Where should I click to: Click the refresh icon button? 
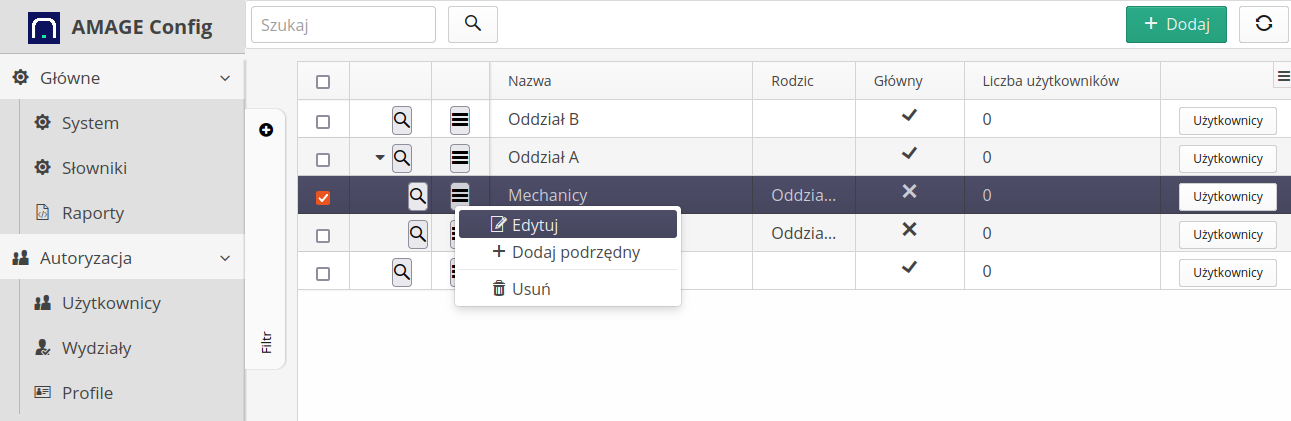(x=1263, y=25)
